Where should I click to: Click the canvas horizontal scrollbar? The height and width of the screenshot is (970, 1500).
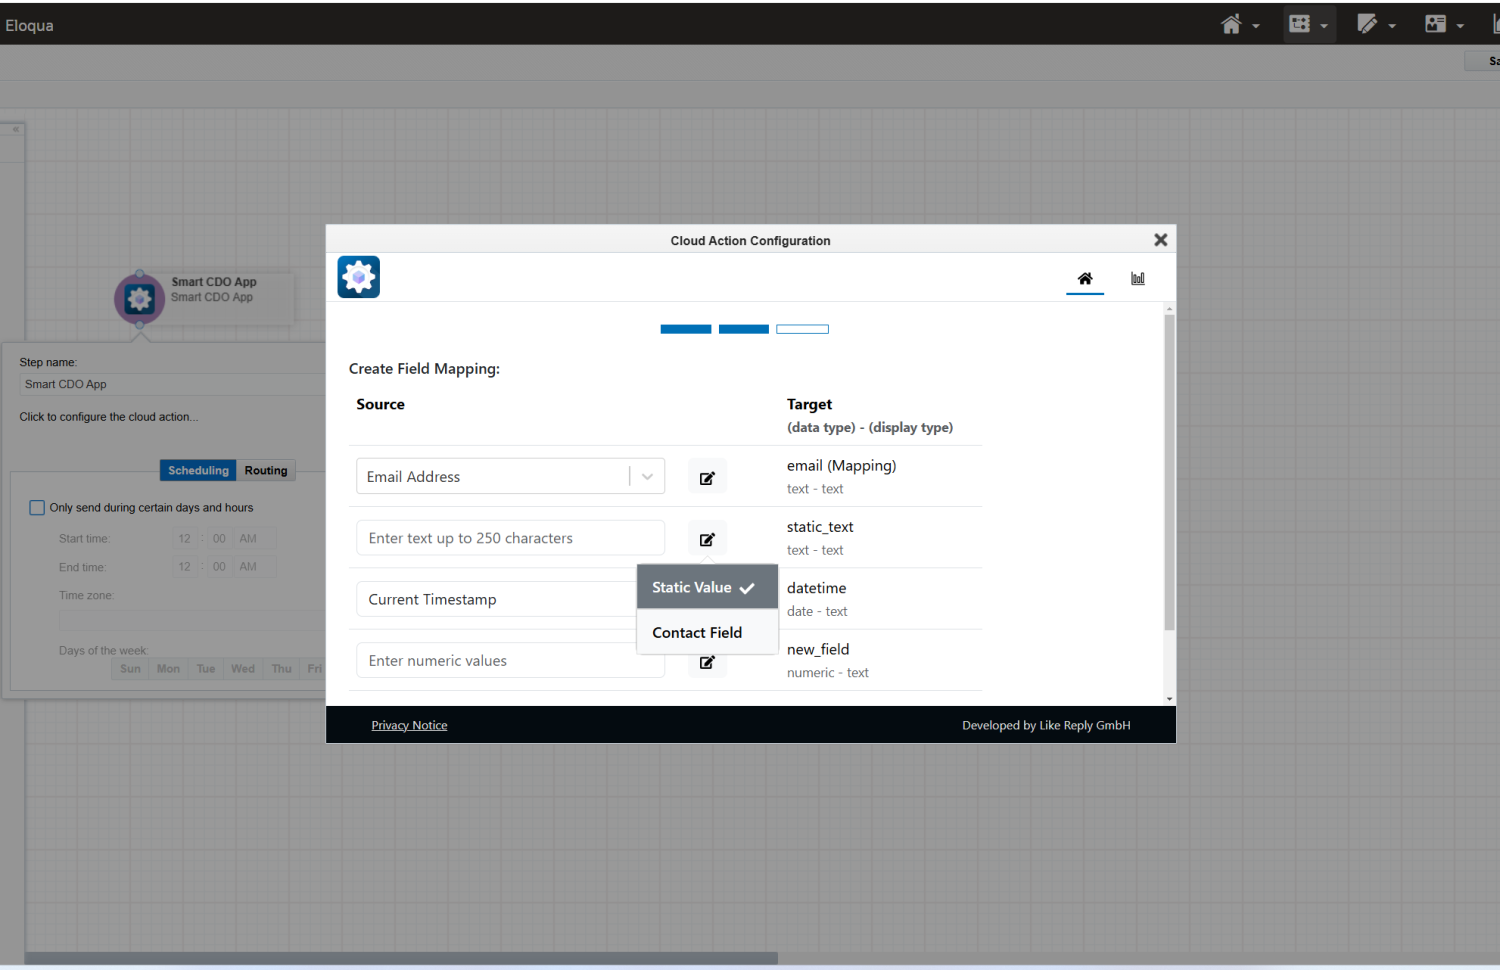coord(401,958)
